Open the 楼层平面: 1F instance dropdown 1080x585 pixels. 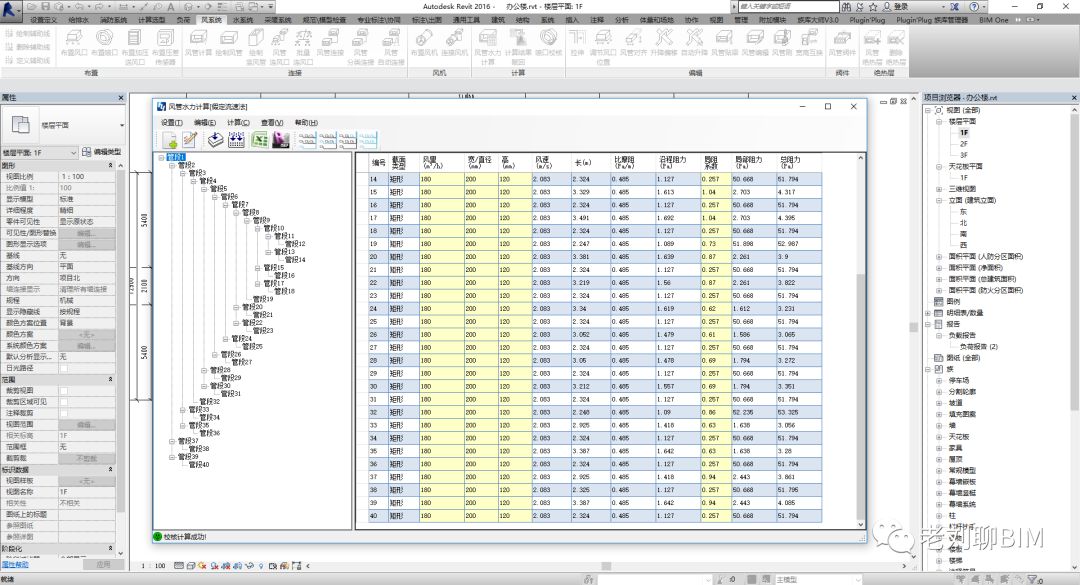coord(39,152)
